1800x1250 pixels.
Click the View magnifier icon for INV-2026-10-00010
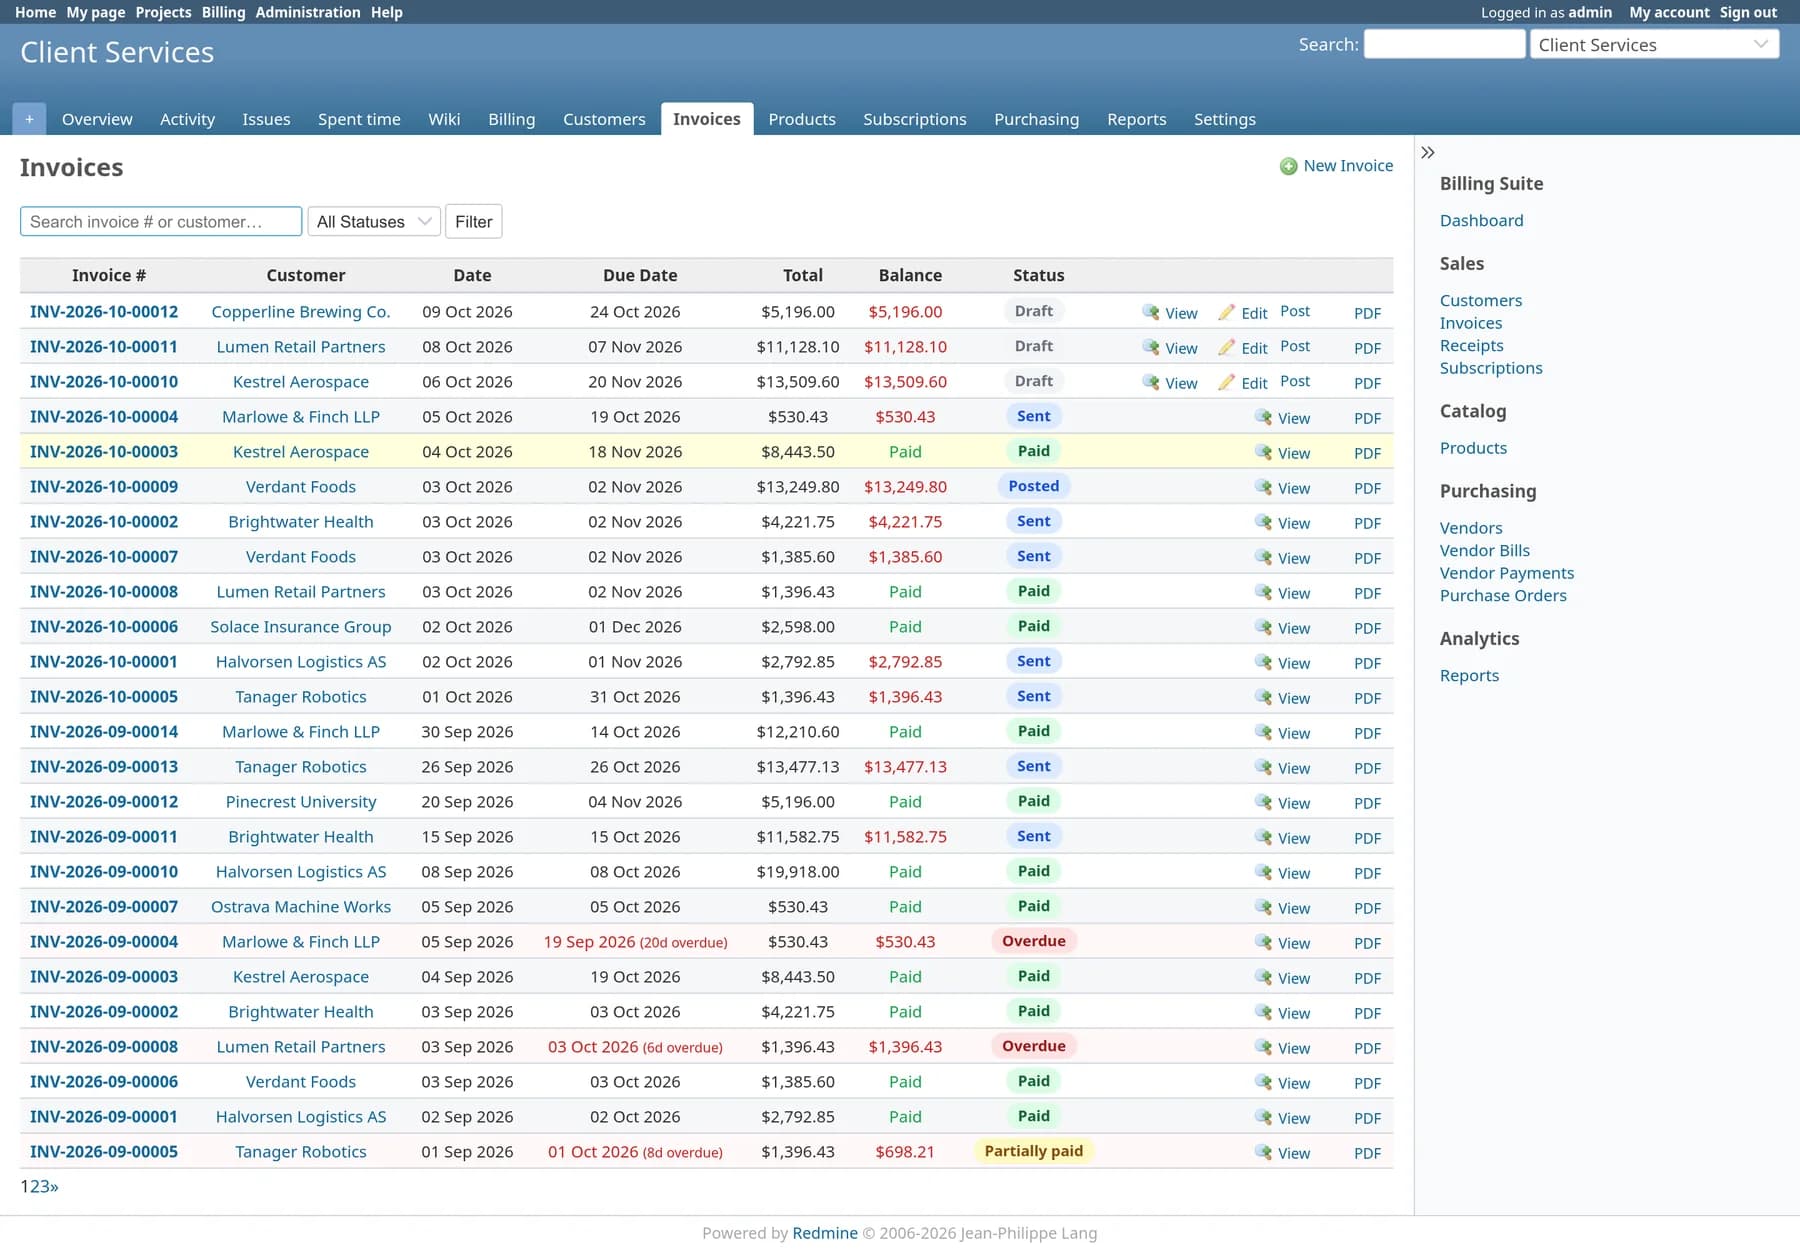tap(1151, 382)
